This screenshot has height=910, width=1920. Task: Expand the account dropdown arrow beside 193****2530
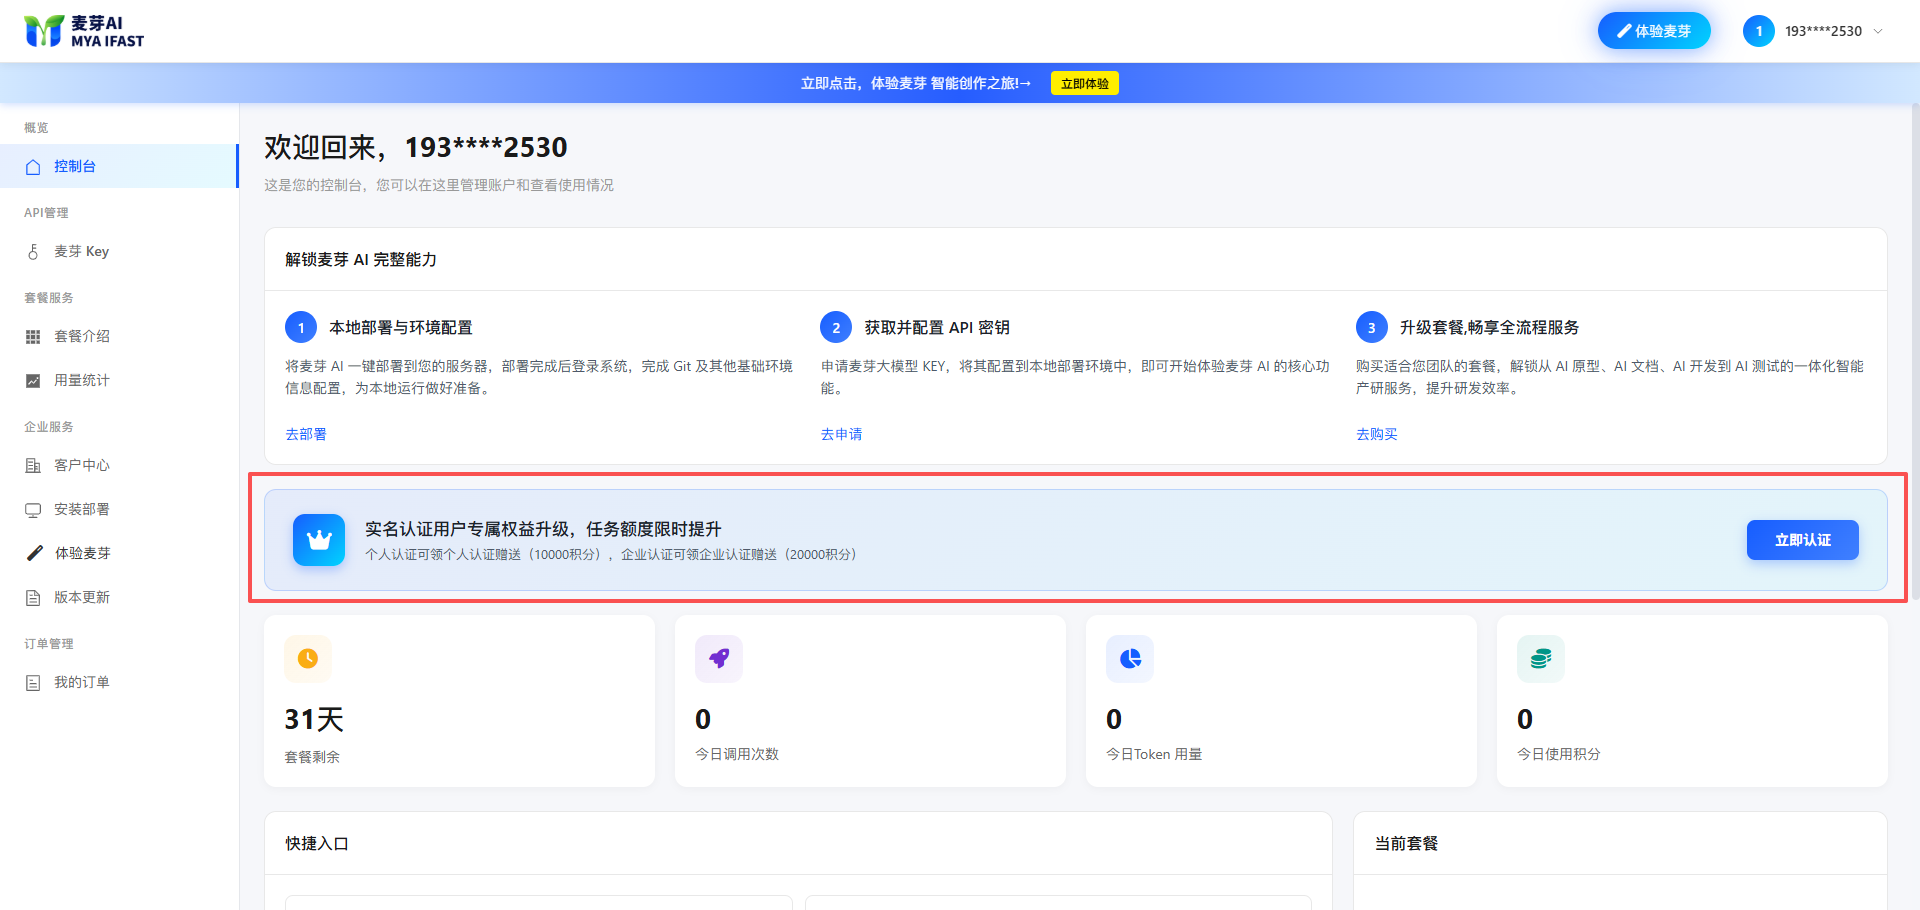1878,31
